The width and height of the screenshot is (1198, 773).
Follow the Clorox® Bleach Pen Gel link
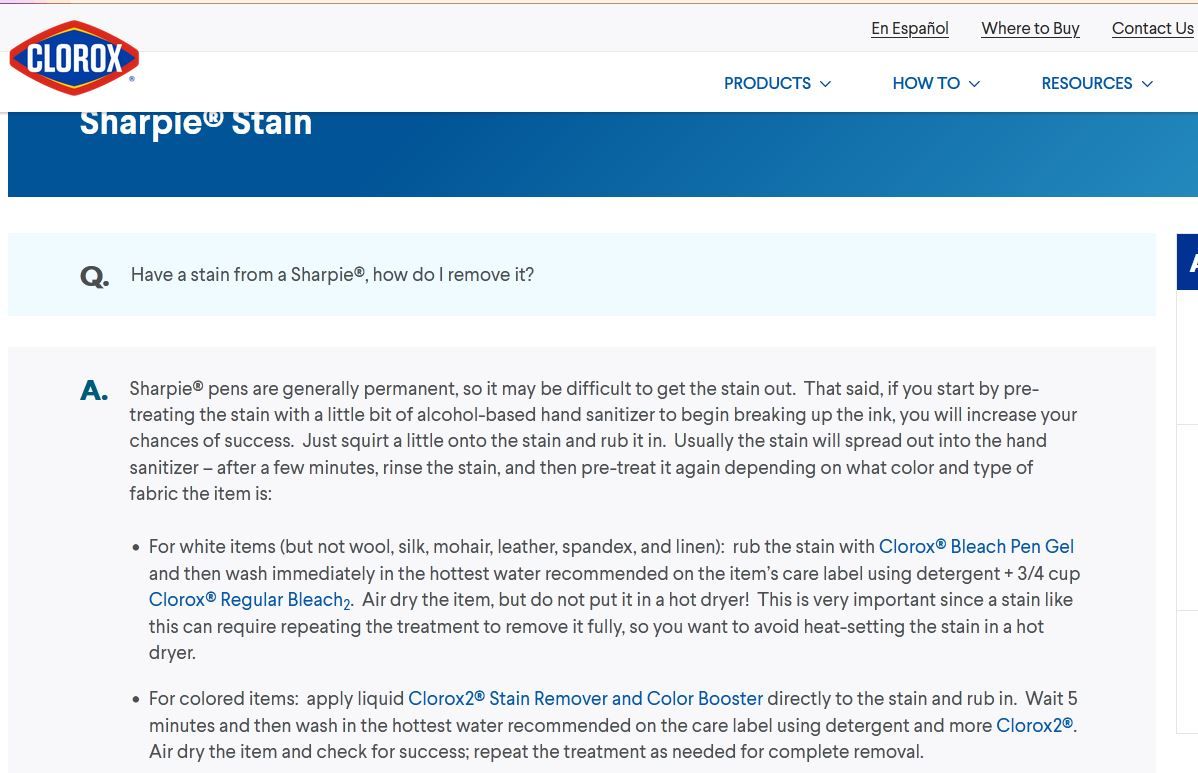pos(976,546)
